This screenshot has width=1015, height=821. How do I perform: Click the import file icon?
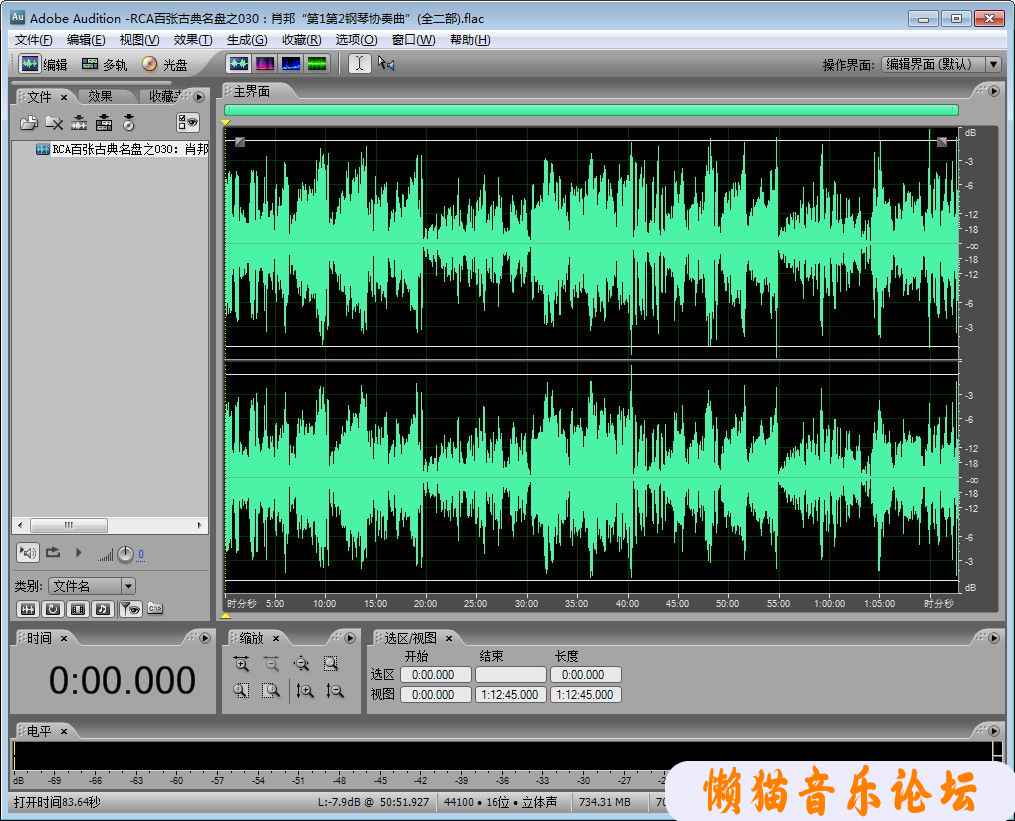click(x=28, y=122)
